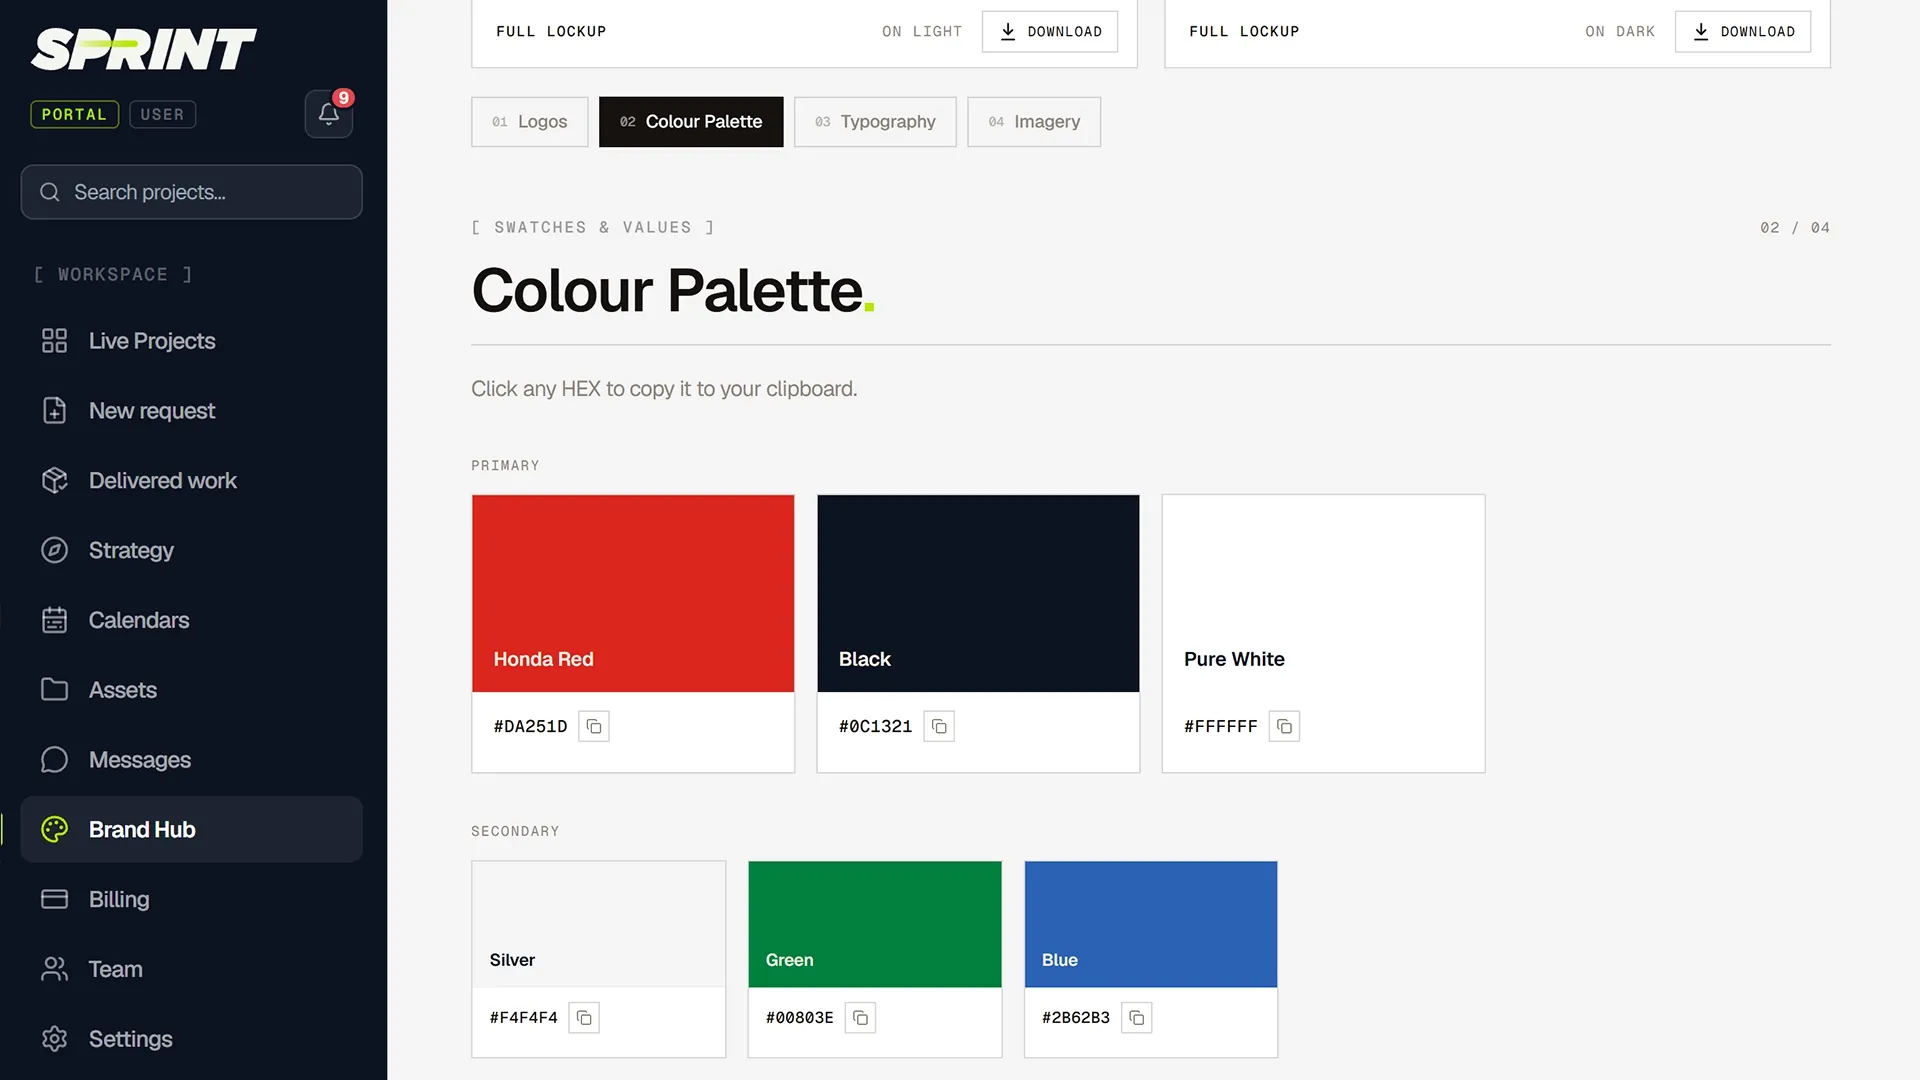Click the New request file icon
1920x1080 pixels.
click(x=54, y=411)
